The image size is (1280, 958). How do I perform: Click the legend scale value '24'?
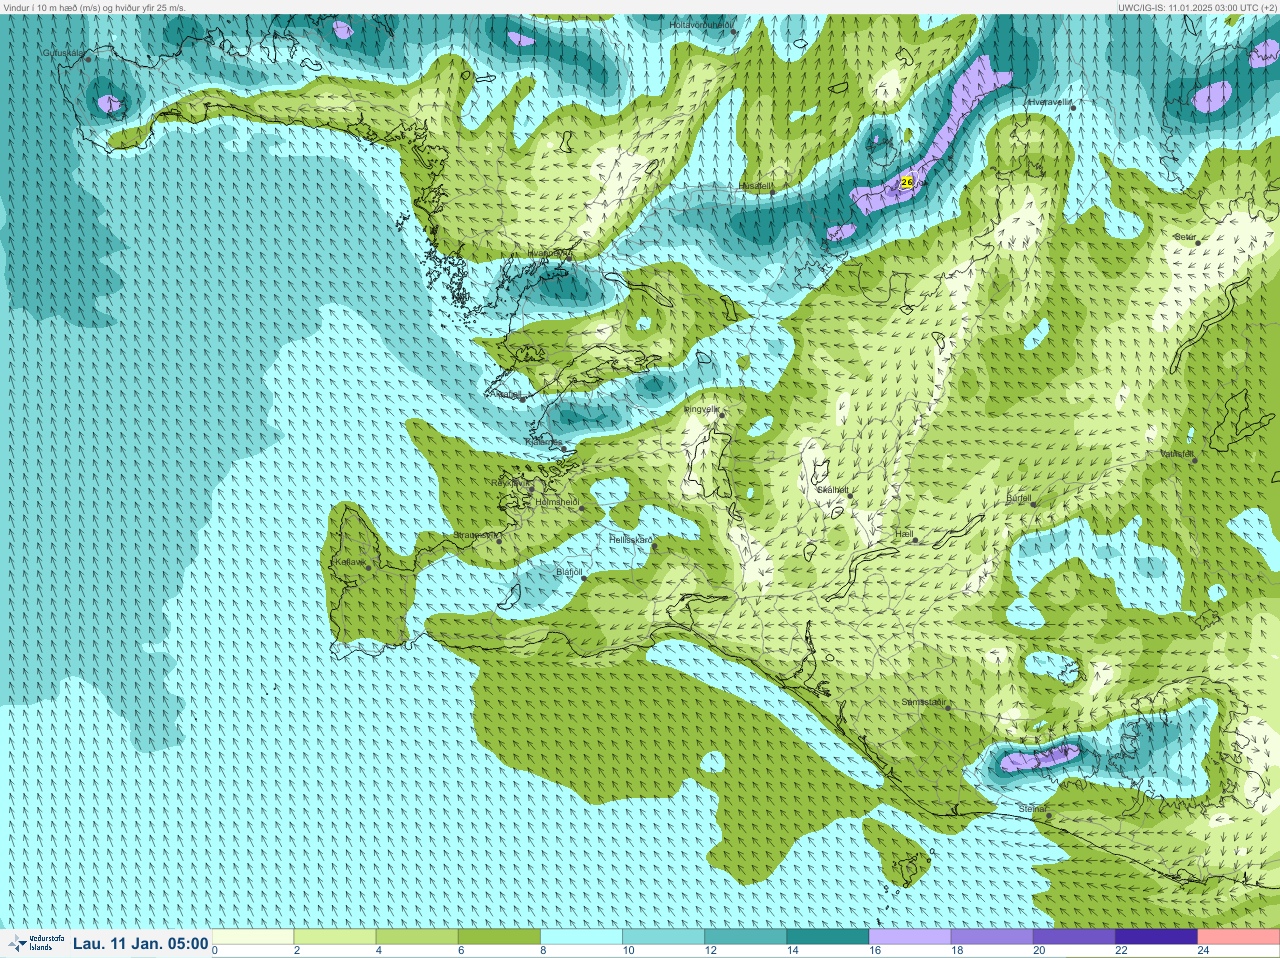pyautogui.click(x=1203, y=951)
